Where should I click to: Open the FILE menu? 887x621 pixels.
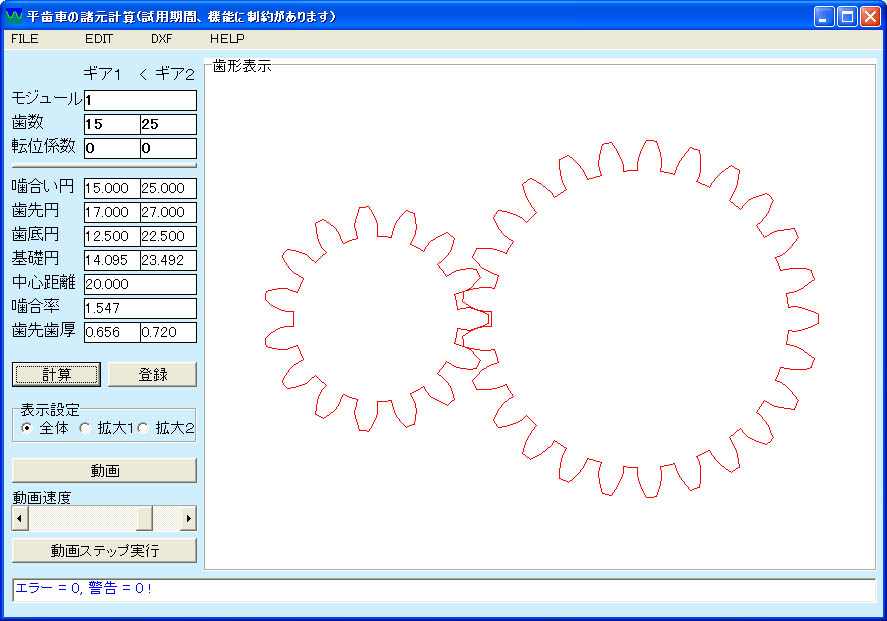(x=25, y=39)
